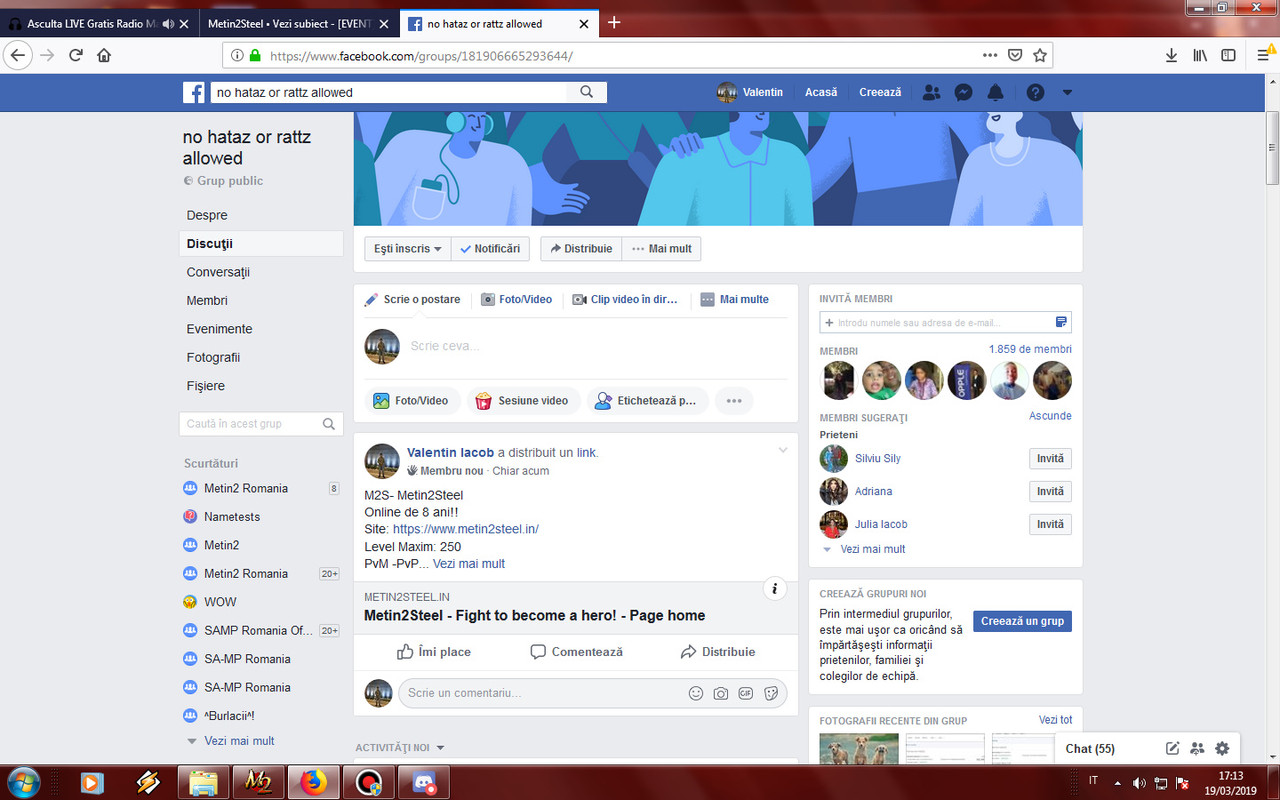Select Scrie o postare composer tab

(x=412, y=299)
